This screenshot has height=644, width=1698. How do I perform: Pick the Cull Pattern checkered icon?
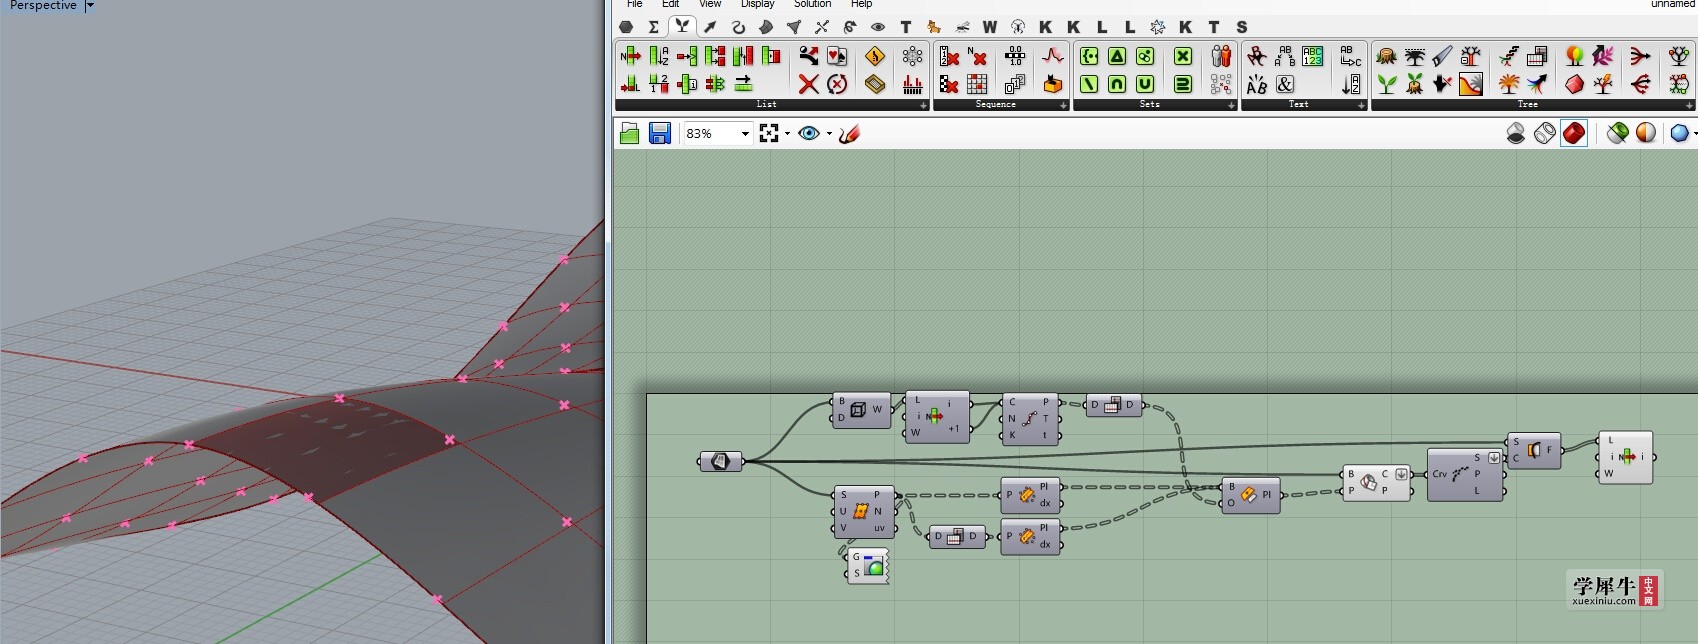949,84
